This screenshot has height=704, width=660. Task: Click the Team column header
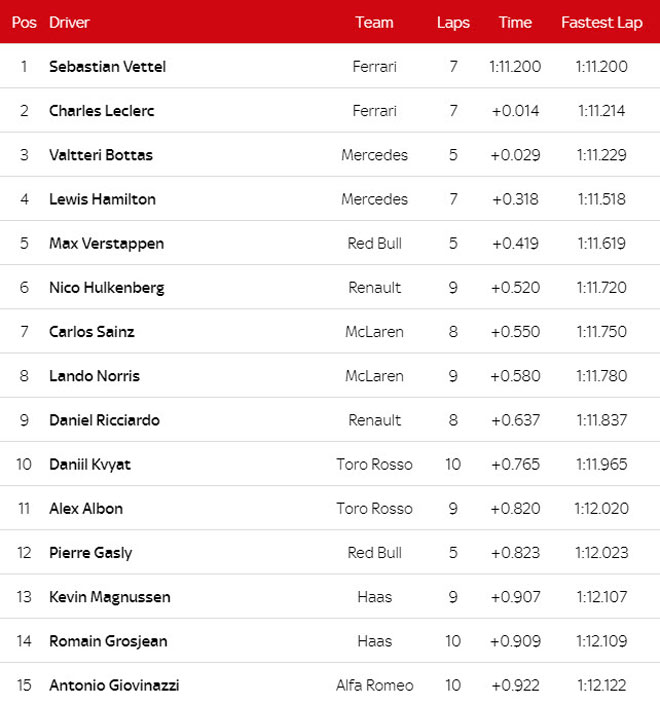pos(374,22)
